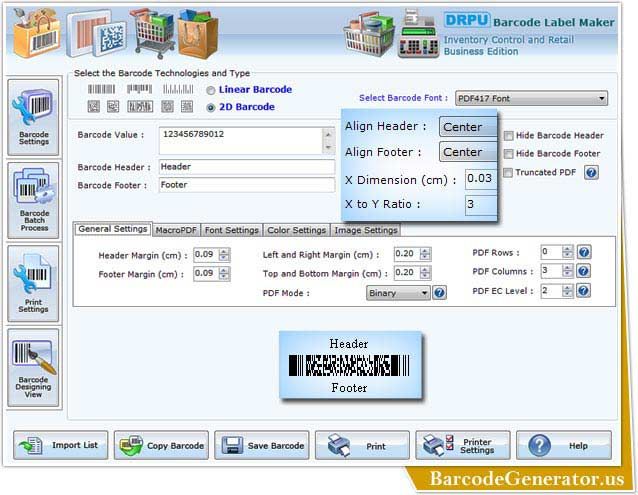Adjust the PDF EC Level spinner arrows

pos(568,290)
